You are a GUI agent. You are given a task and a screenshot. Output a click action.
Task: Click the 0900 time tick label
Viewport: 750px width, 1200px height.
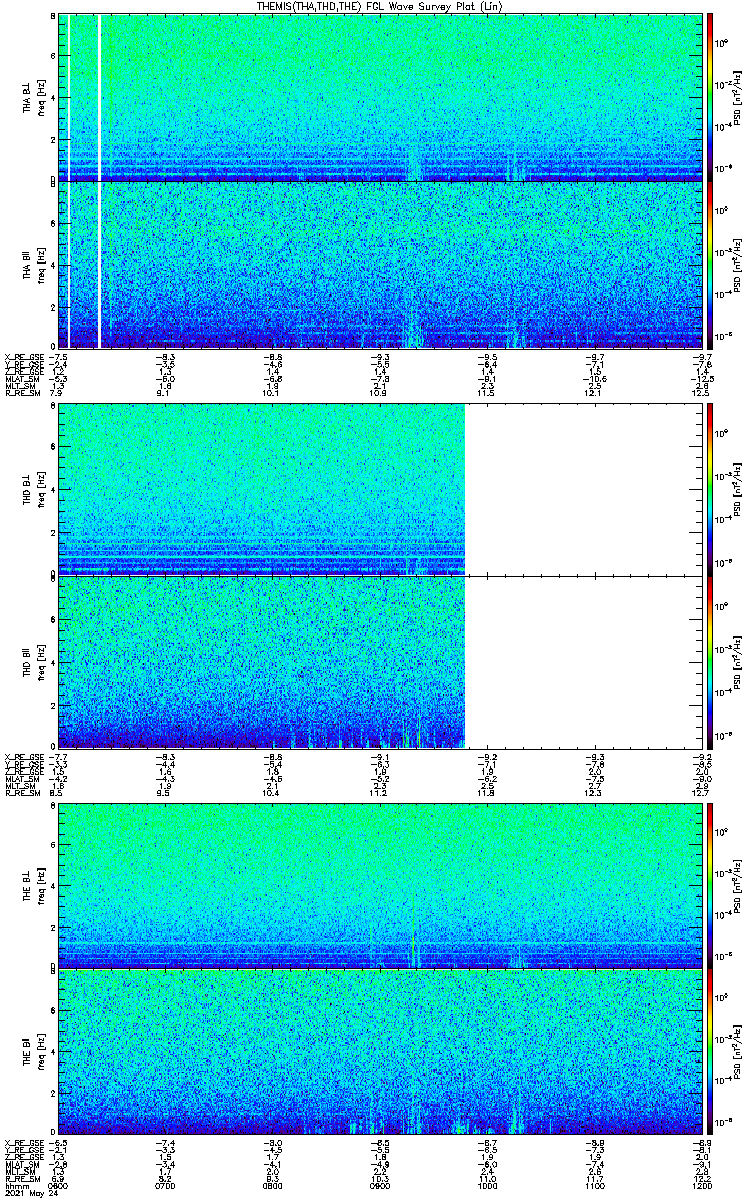380,1184
